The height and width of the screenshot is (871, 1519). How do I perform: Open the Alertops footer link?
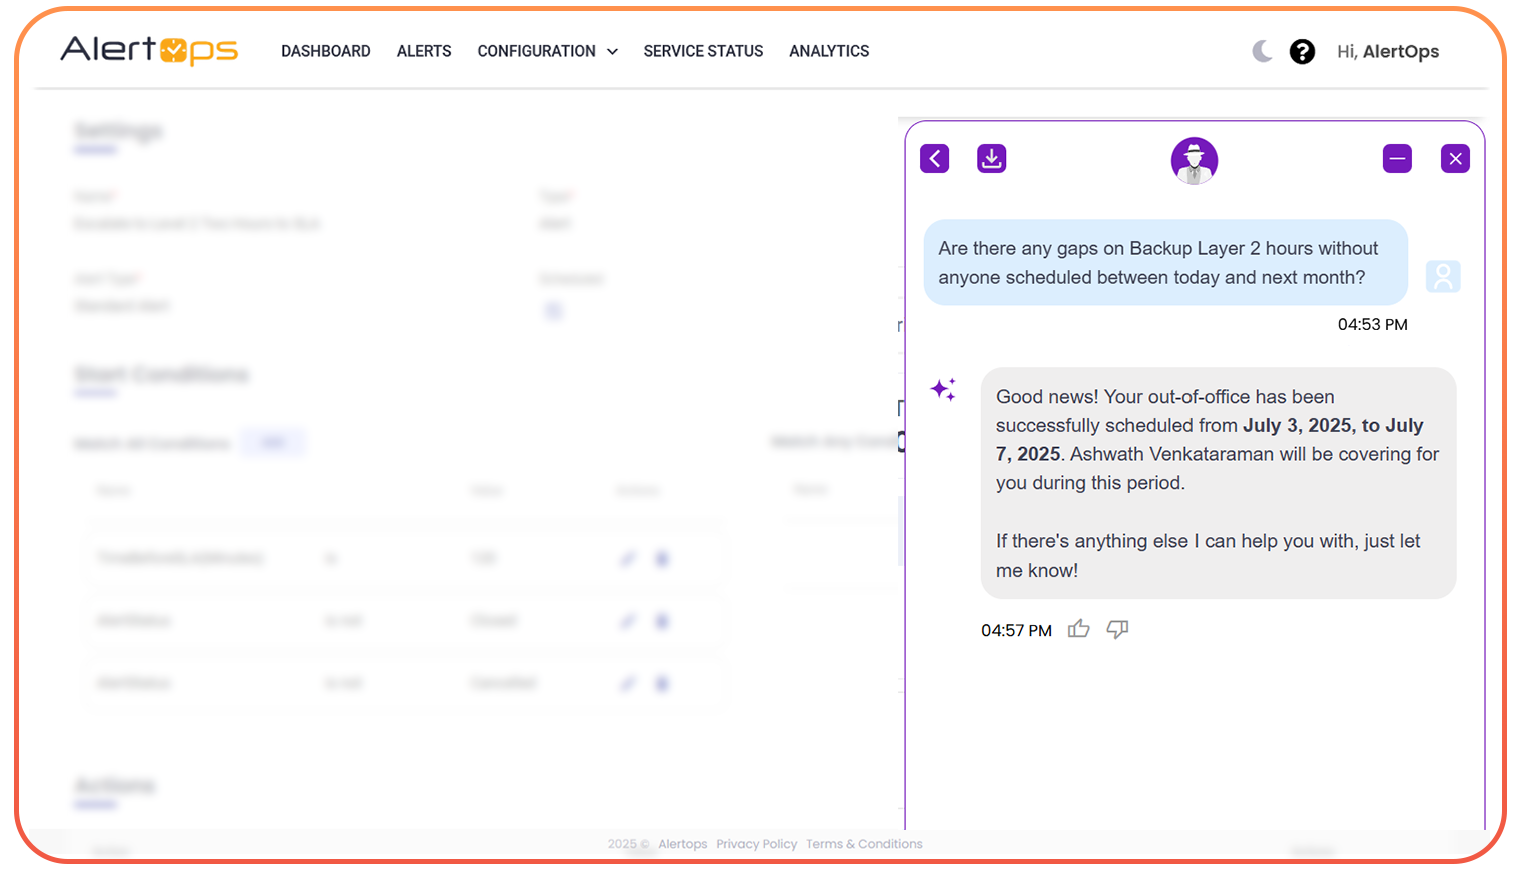coord(683,844)
